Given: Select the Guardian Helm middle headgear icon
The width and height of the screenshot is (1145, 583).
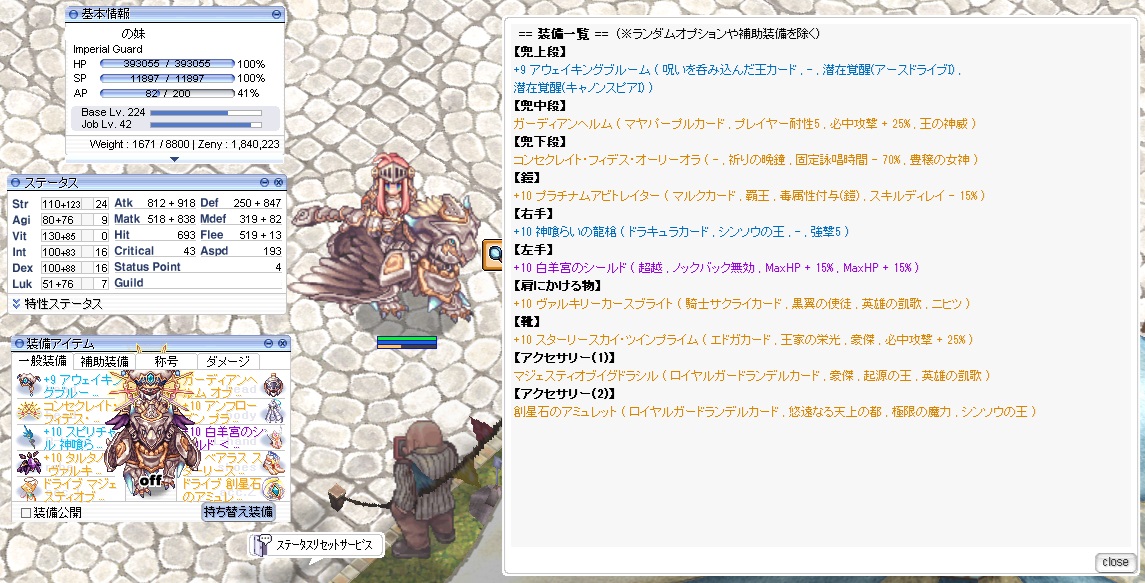Looking at the screenshot, I should pyautogui.click(x=273, y=384).
